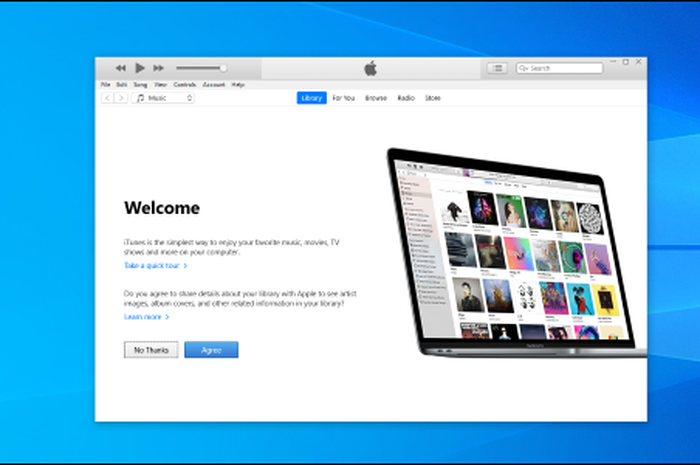The width and height of the screenshot is (700, 465).
Task: Select the Library tab
Action: point(312,98)
